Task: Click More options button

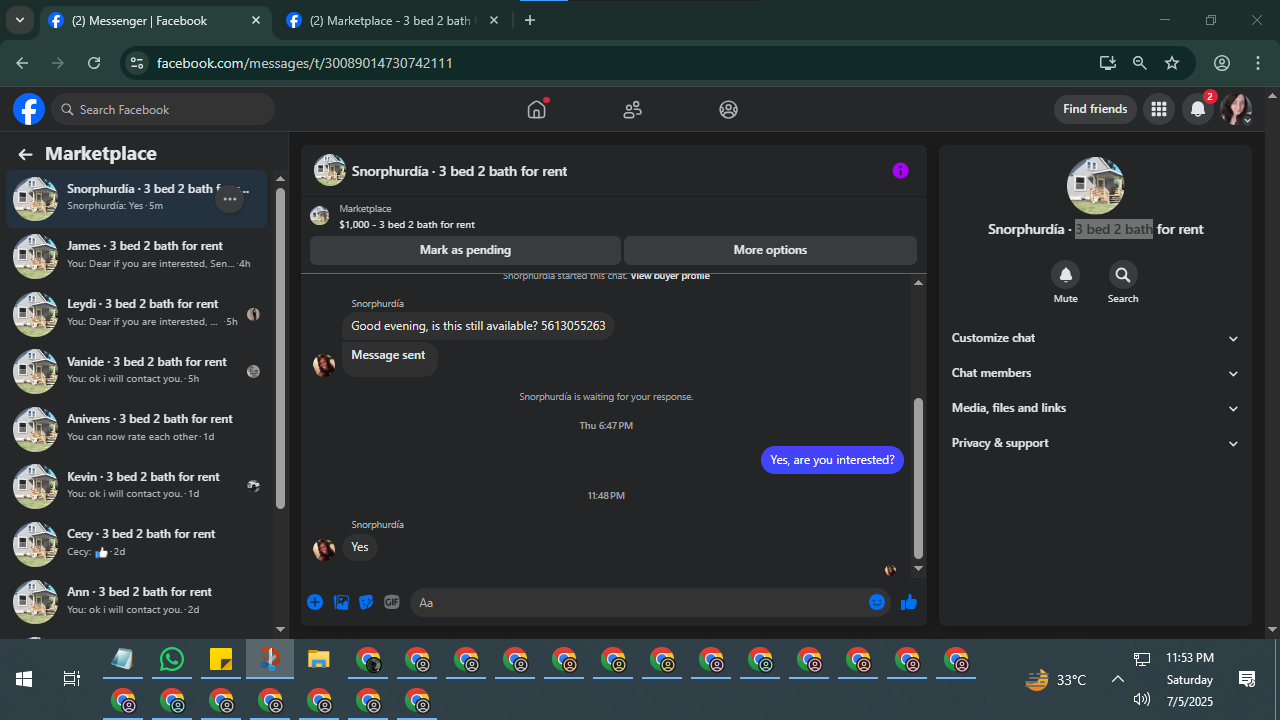Action: coord(770,250)
